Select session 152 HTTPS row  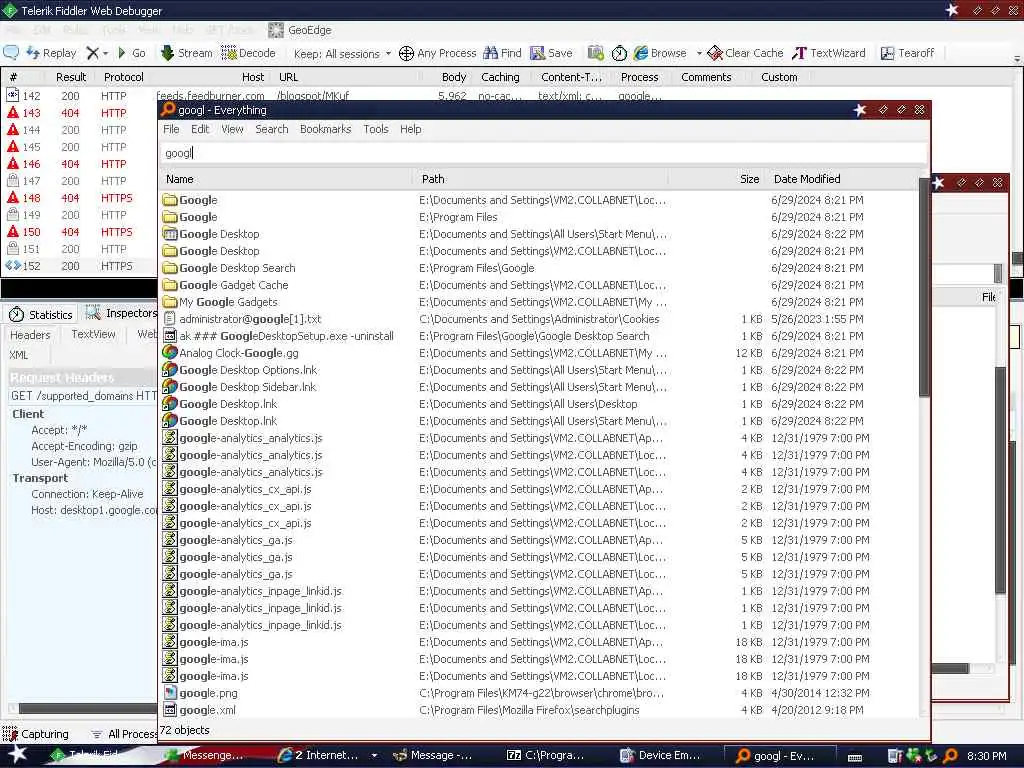pyautogui.click(x=80, y=266)
